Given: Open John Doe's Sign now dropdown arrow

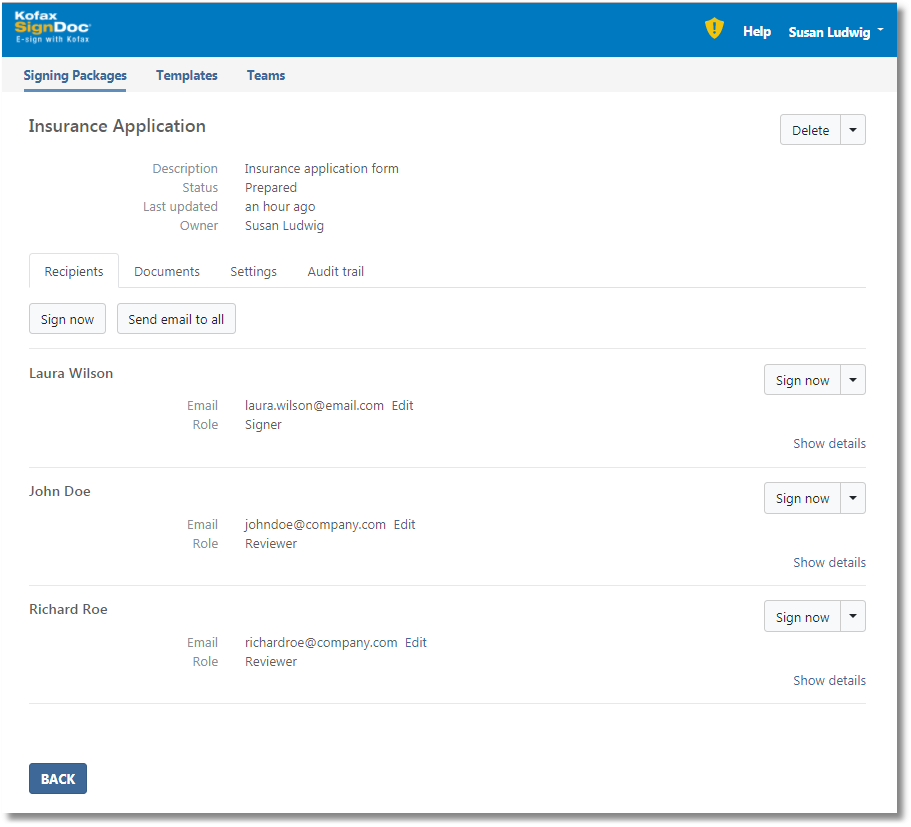Looking at the screenshot, I should pyautogui.click(x=853, y=498).
